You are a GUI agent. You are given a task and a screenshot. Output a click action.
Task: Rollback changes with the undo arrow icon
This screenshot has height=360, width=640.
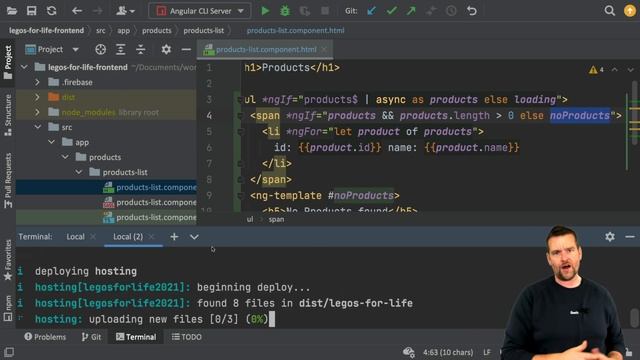(472, 11)
